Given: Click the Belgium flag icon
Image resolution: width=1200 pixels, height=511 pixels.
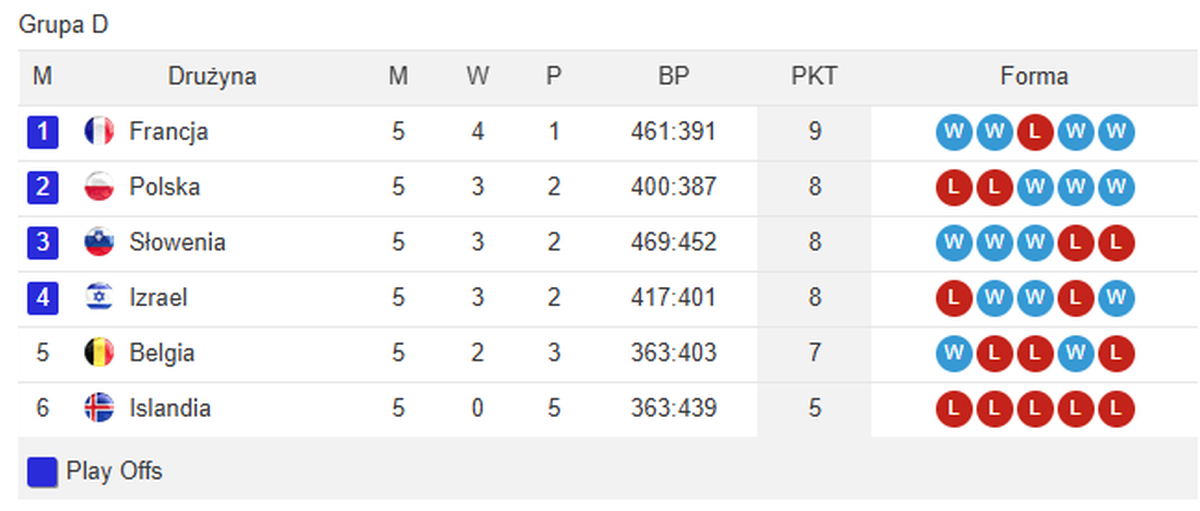Looking at the screenshot, I should [x=99, y=353].
